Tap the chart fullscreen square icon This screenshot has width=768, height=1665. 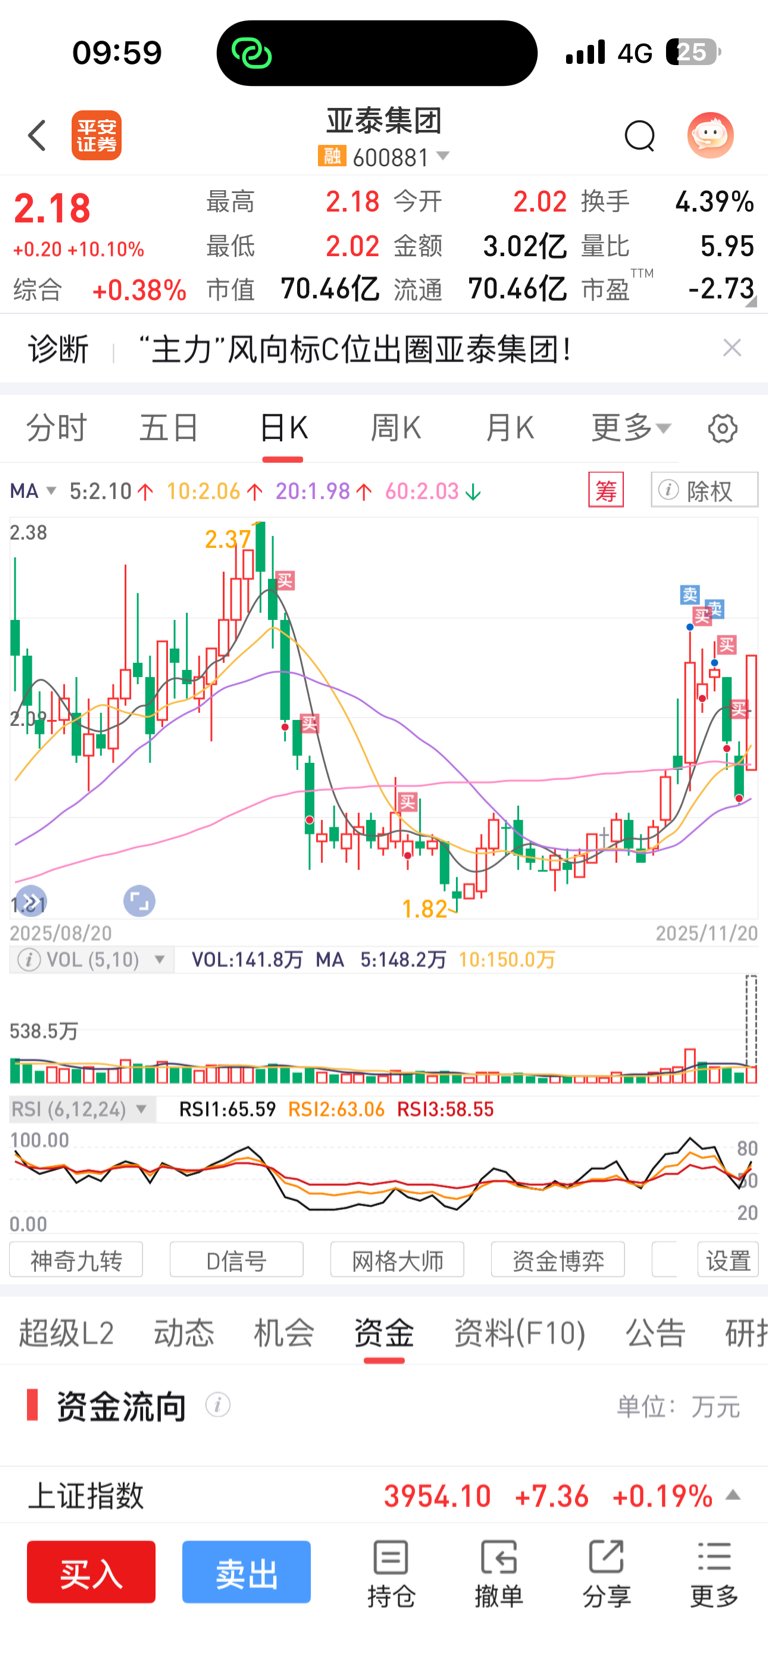pyautogui.click(x=139, y=900)
